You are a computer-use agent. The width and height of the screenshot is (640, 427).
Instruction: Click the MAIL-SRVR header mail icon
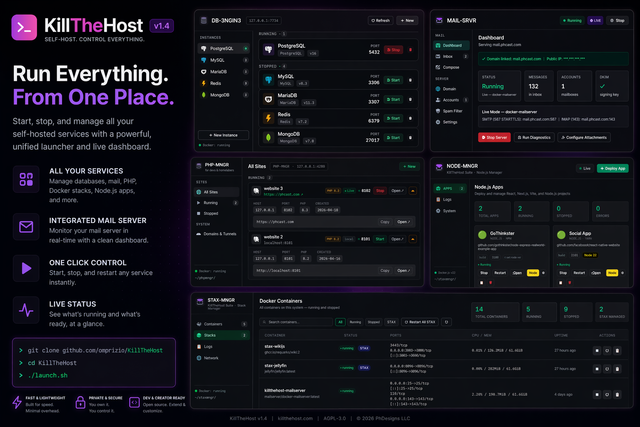(x=439, y=20)
